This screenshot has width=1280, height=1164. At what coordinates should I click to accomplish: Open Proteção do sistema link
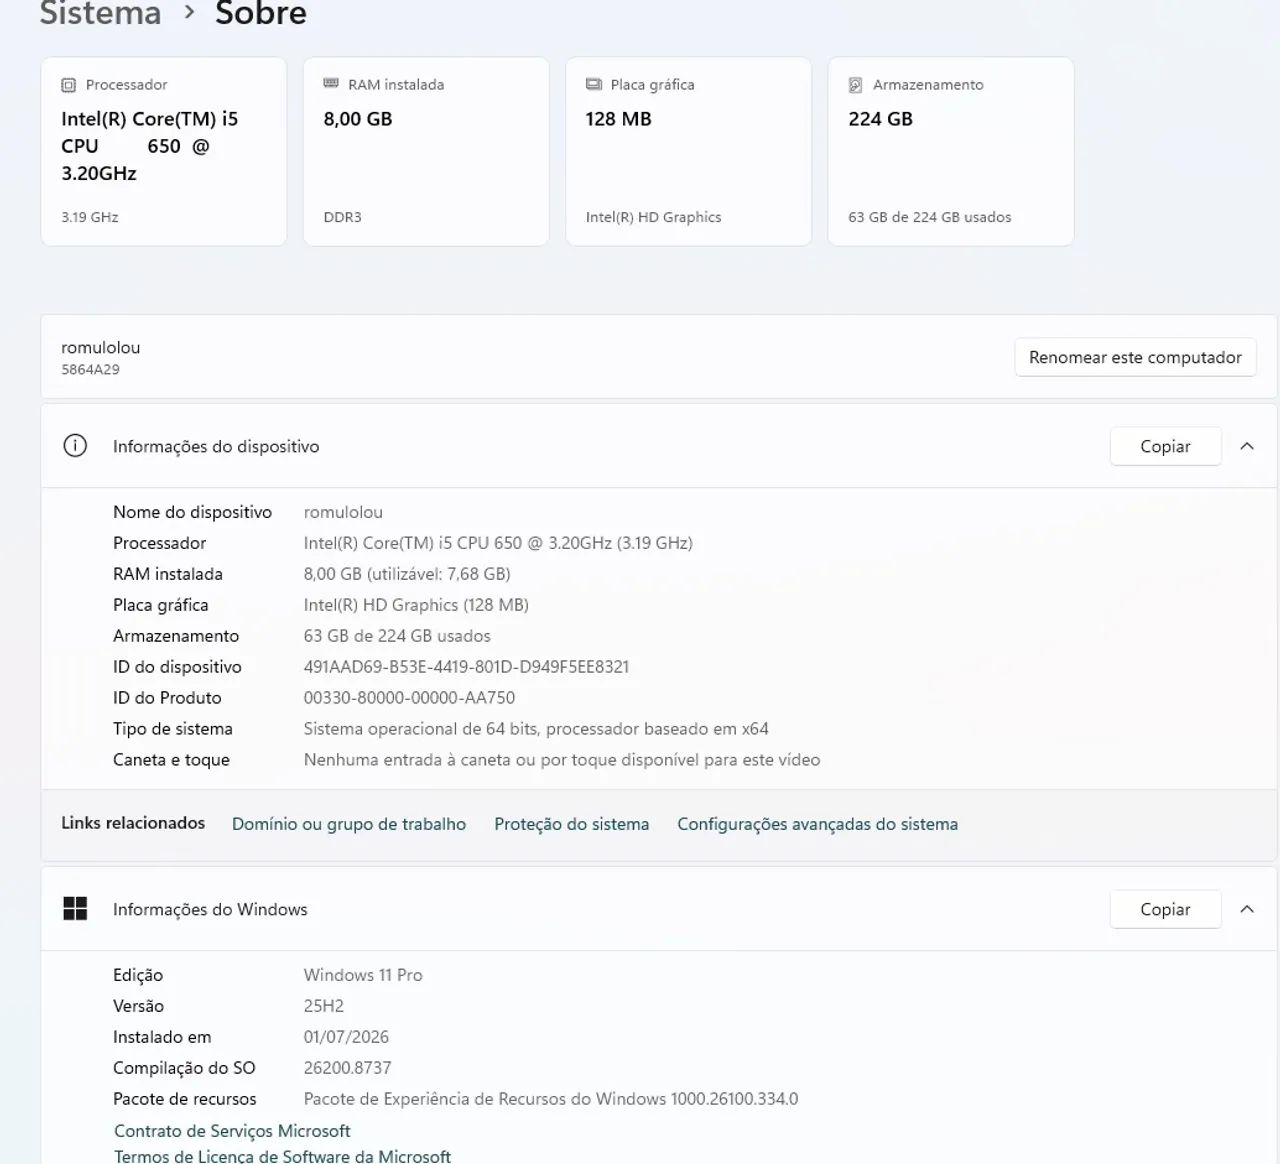[571, 824]
